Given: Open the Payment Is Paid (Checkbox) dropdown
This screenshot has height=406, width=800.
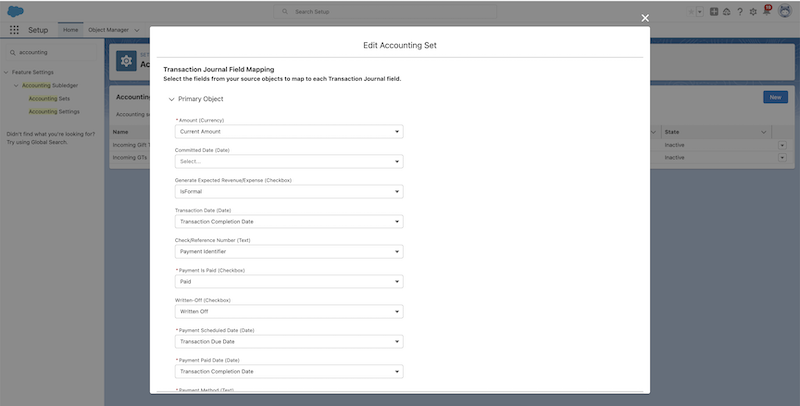Looking at the screenshot, I should coord(289,282).
